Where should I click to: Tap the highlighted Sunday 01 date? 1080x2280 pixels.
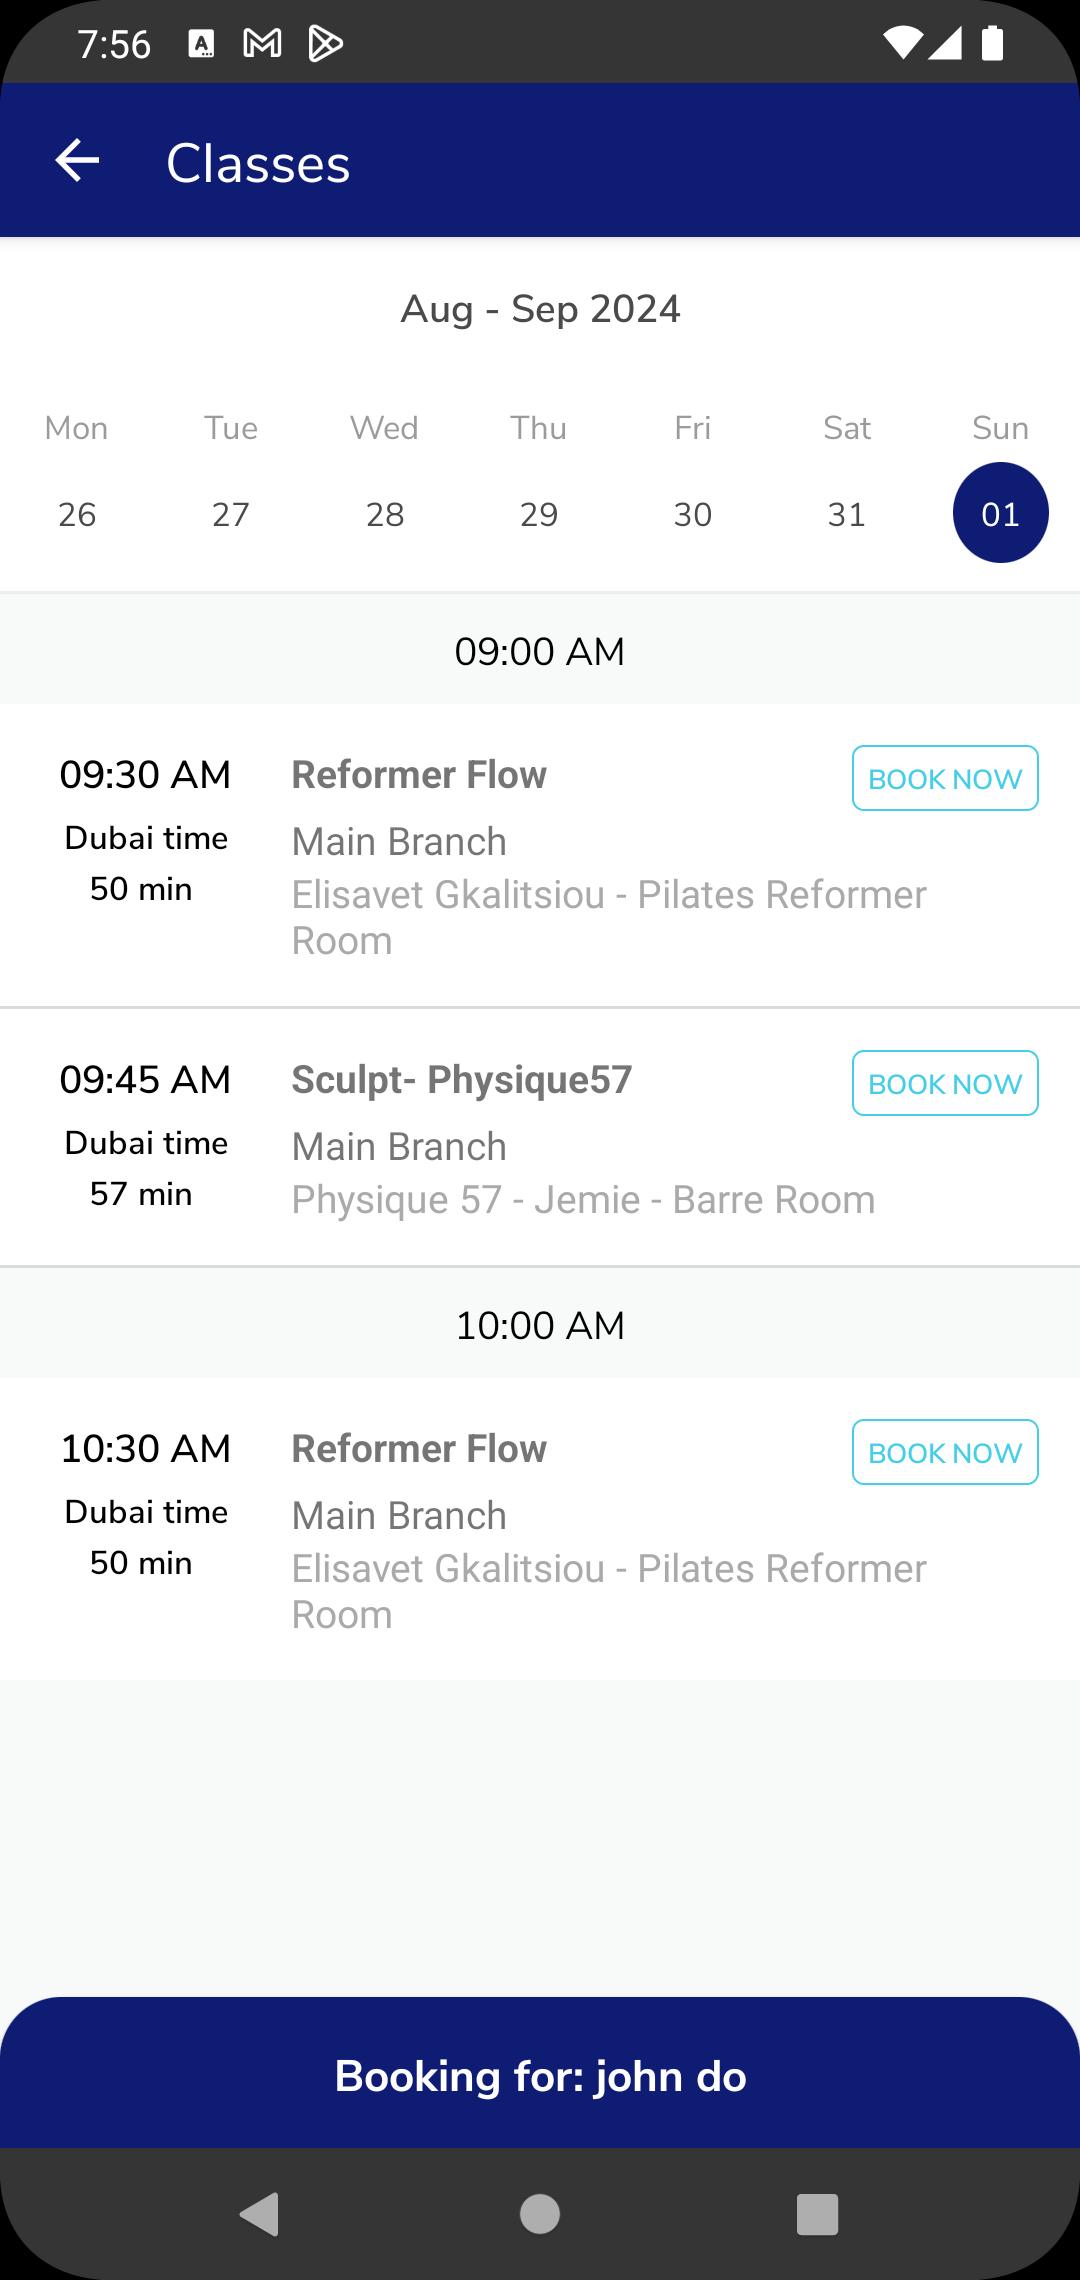click(1000, 513)
